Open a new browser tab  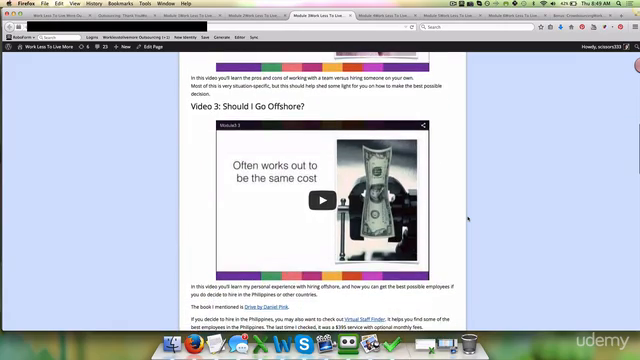pyautogui.click(x=621, y=16)
